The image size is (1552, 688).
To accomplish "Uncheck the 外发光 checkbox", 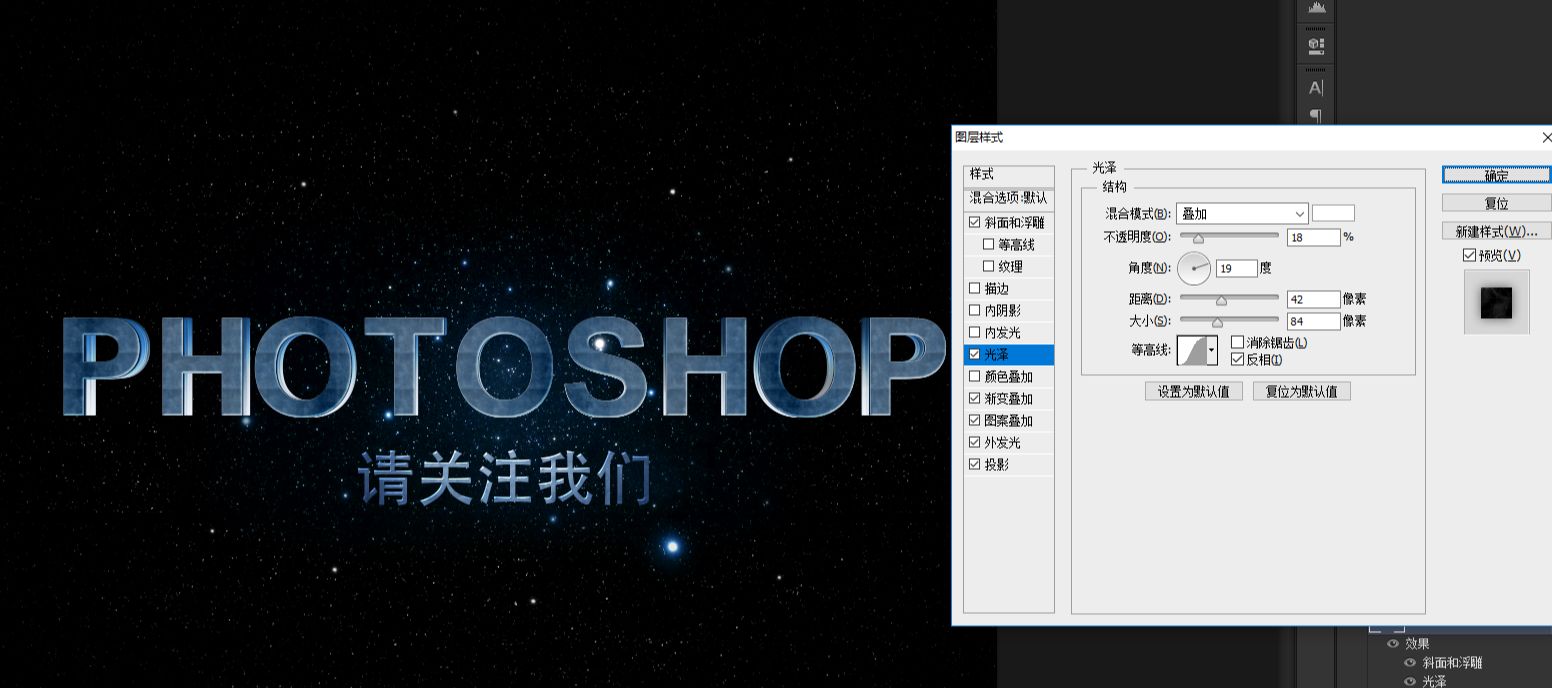I will click(x=975, y=443).
